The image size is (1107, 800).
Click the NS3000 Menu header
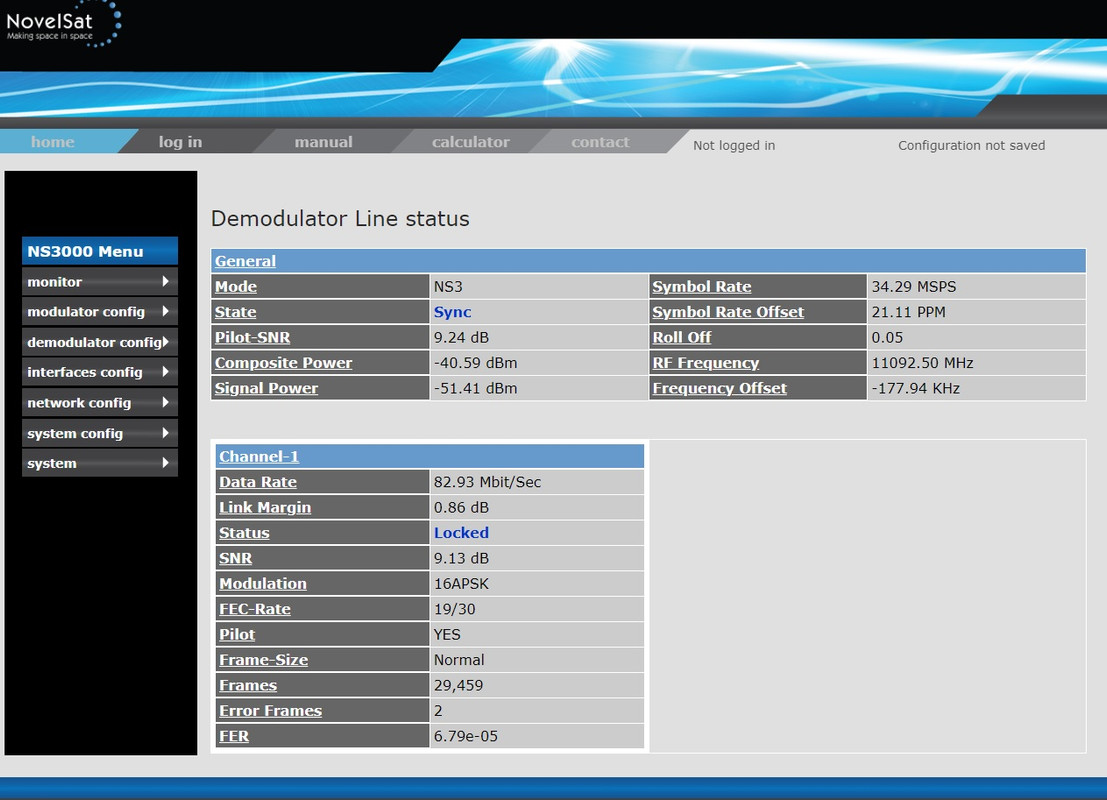pyautogui.click(x=100, y=251)
